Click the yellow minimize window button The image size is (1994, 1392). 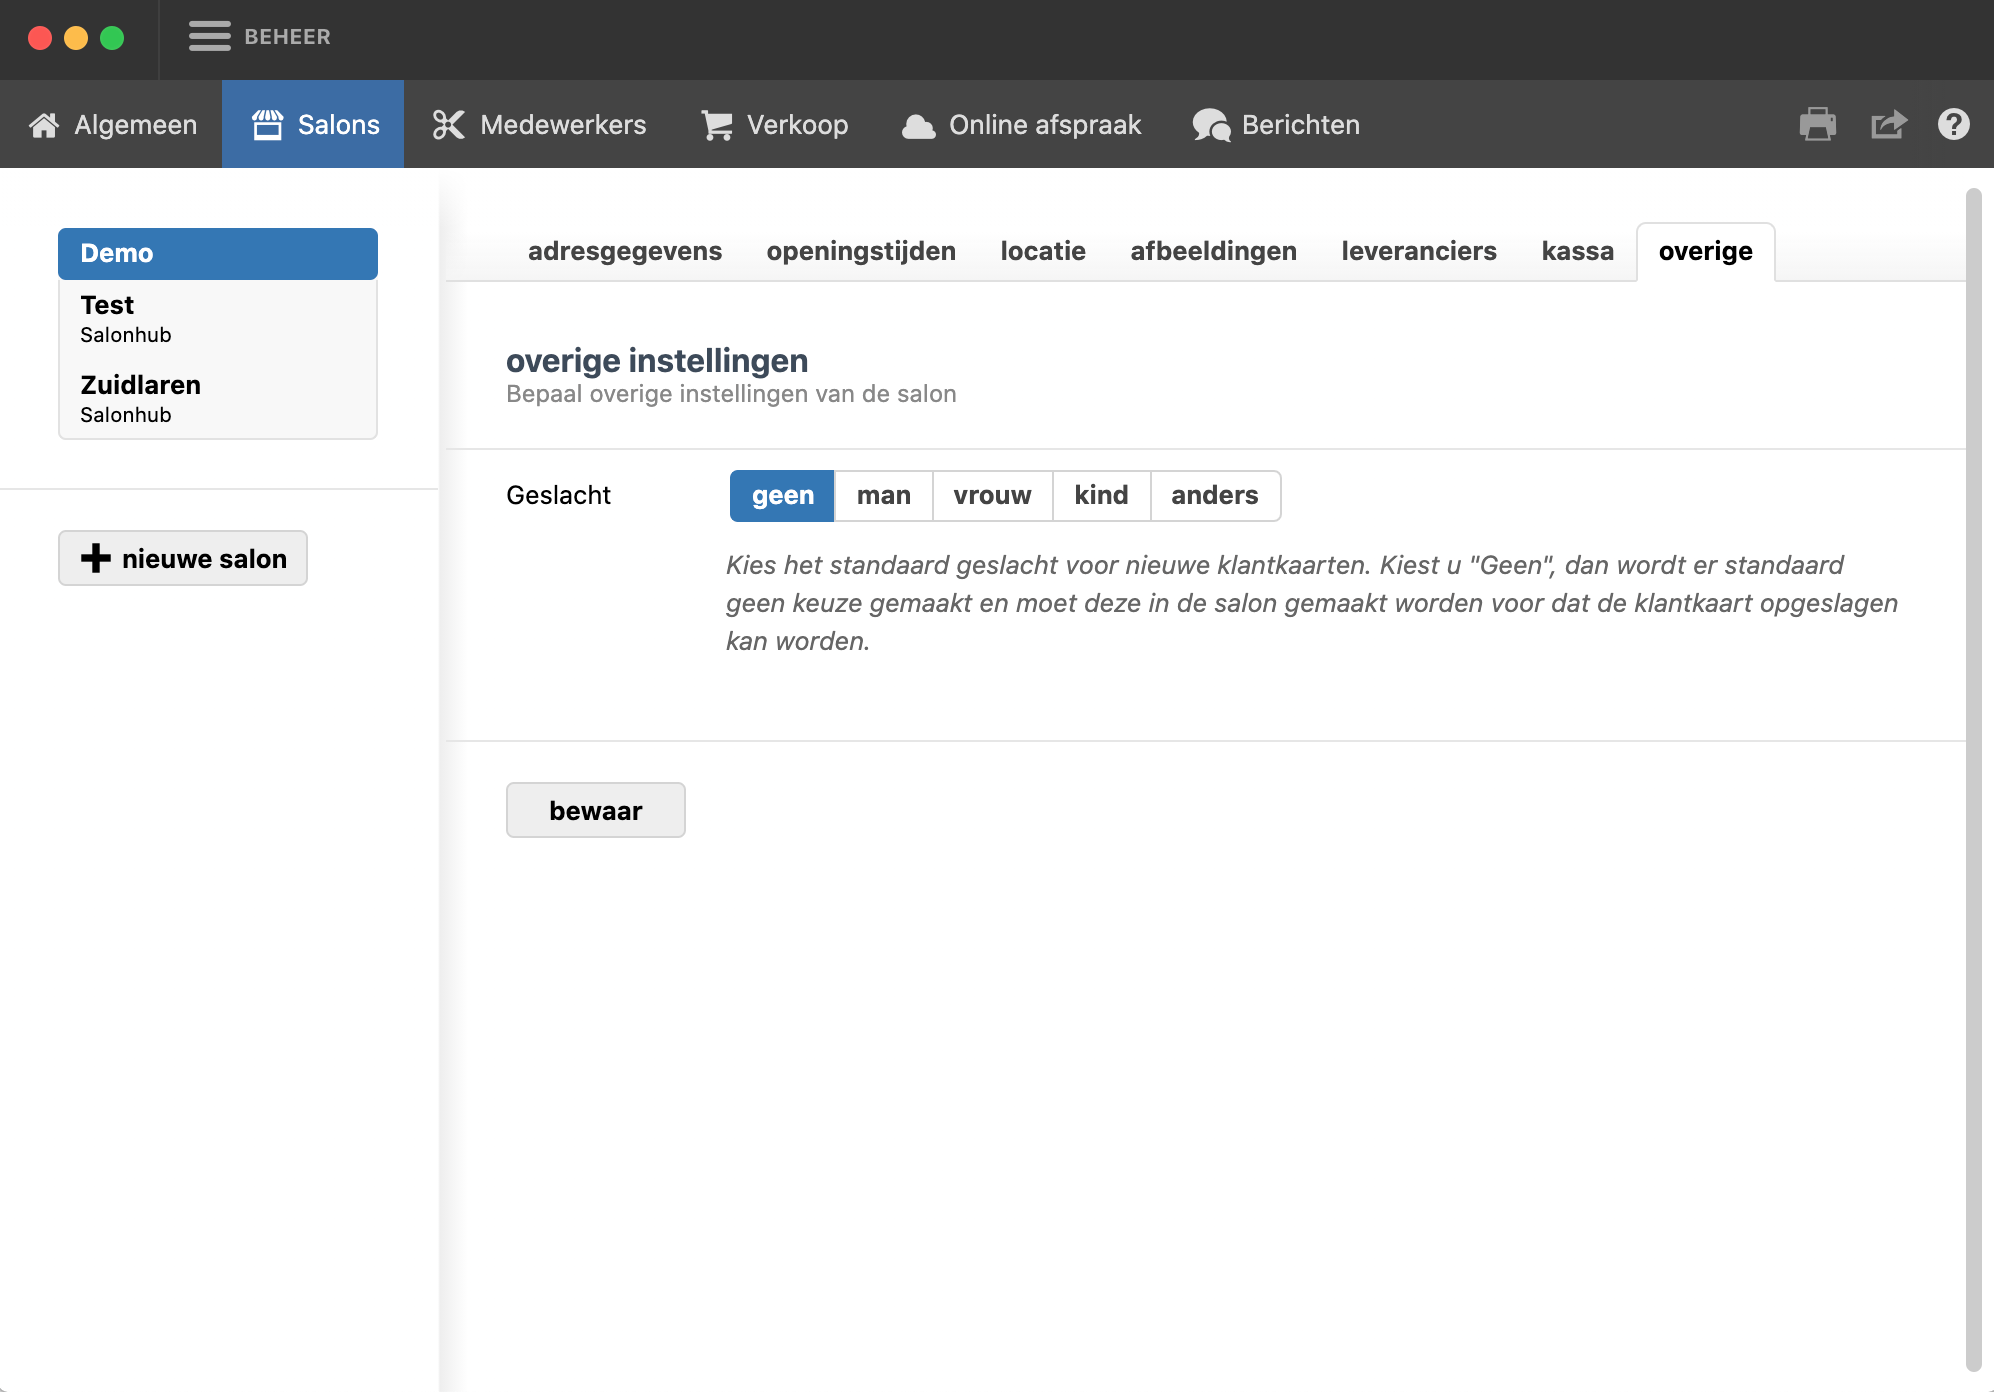tap(76, 38)
